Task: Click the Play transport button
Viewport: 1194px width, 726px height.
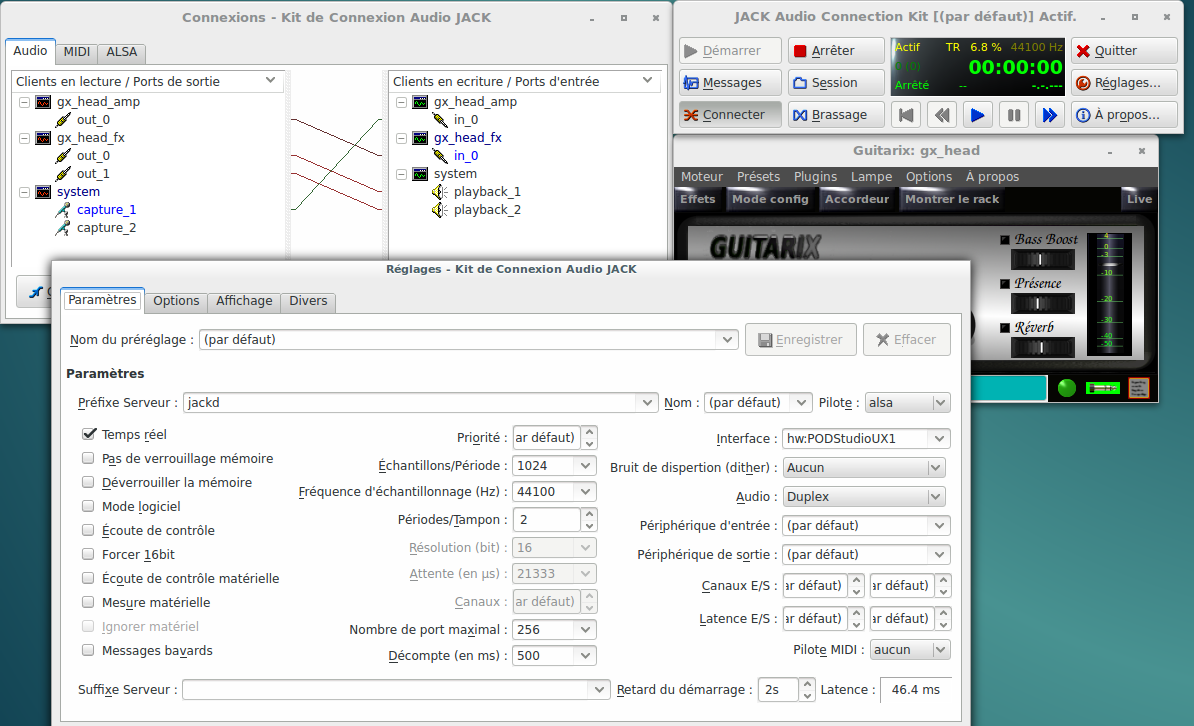Action: pos(977,115)
